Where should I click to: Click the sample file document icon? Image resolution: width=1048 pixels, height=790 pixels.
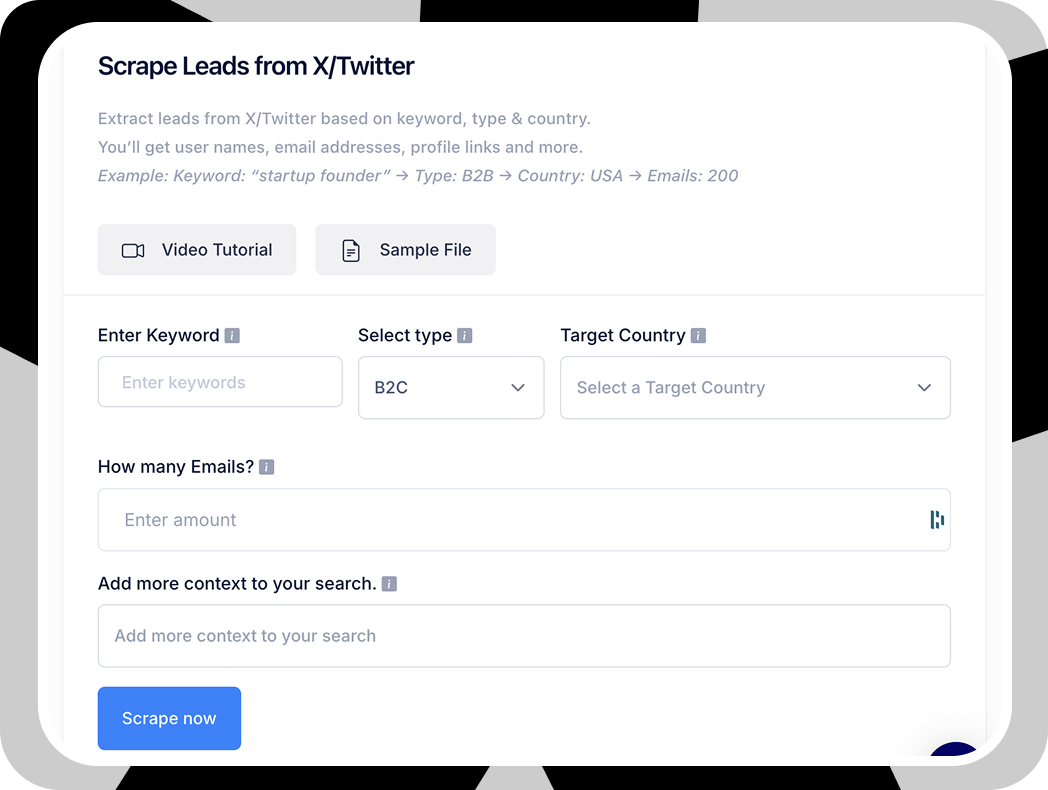coord(351,251)
